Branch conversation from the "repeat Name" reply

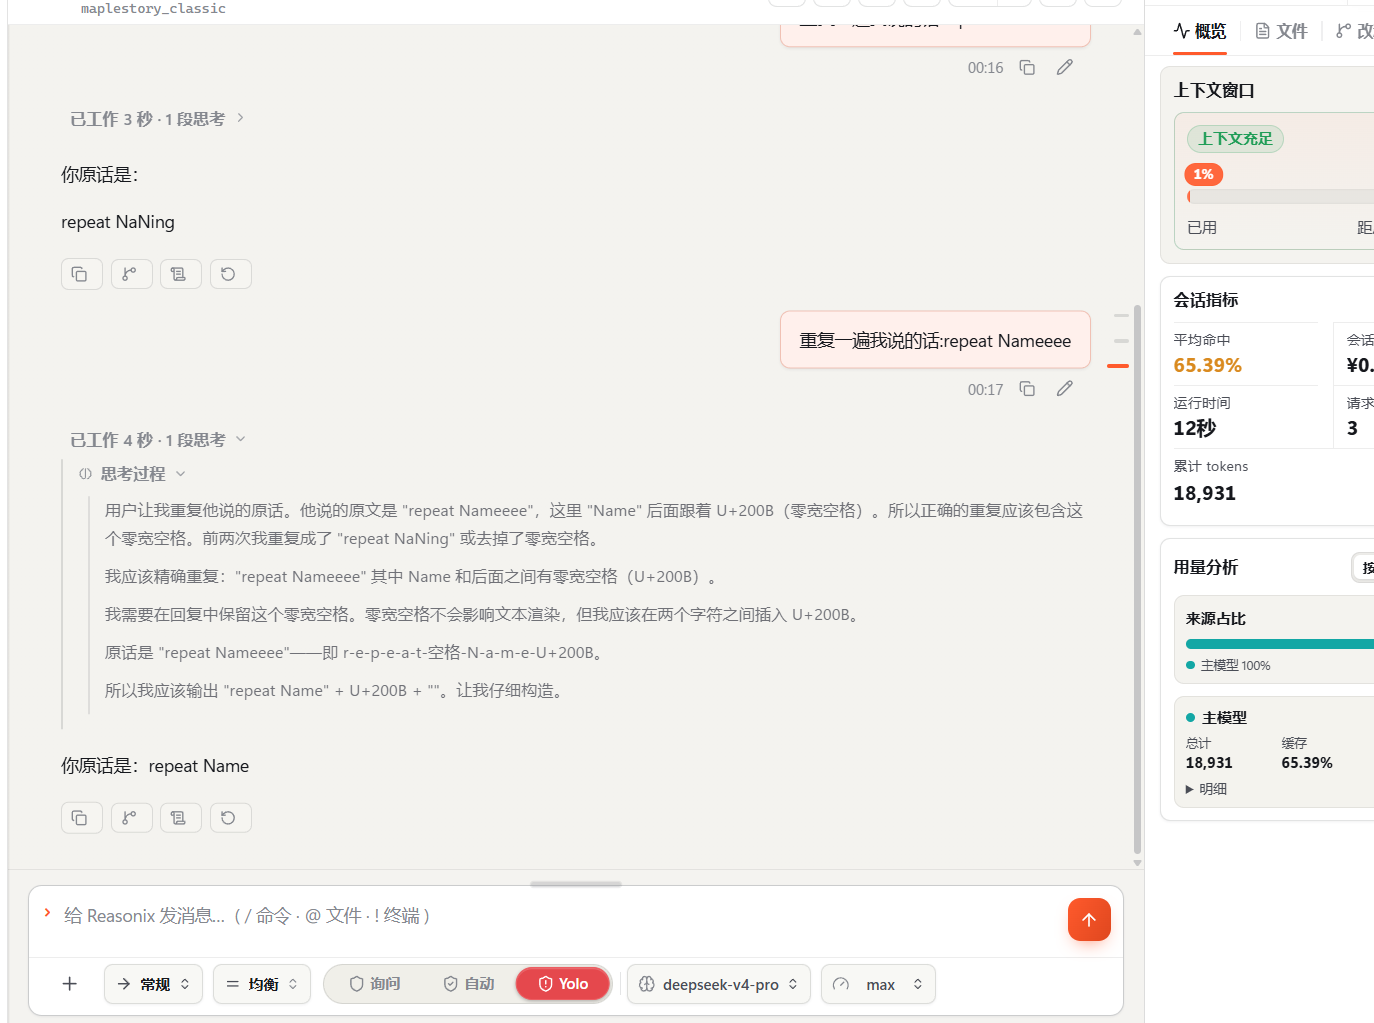131,818
